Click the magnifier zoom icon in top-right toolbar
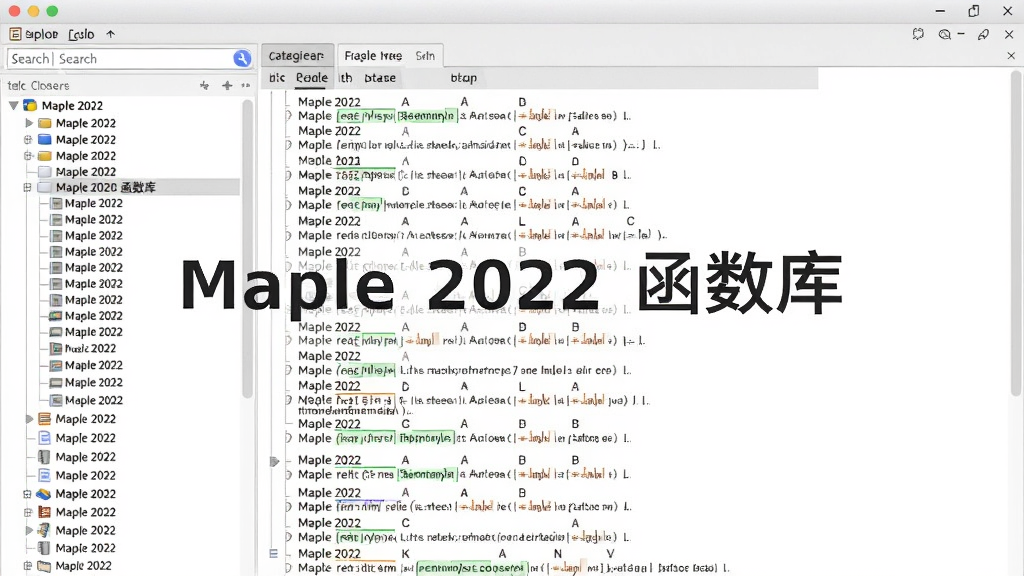The image size is (1024, 576). [x=944, y=34]
